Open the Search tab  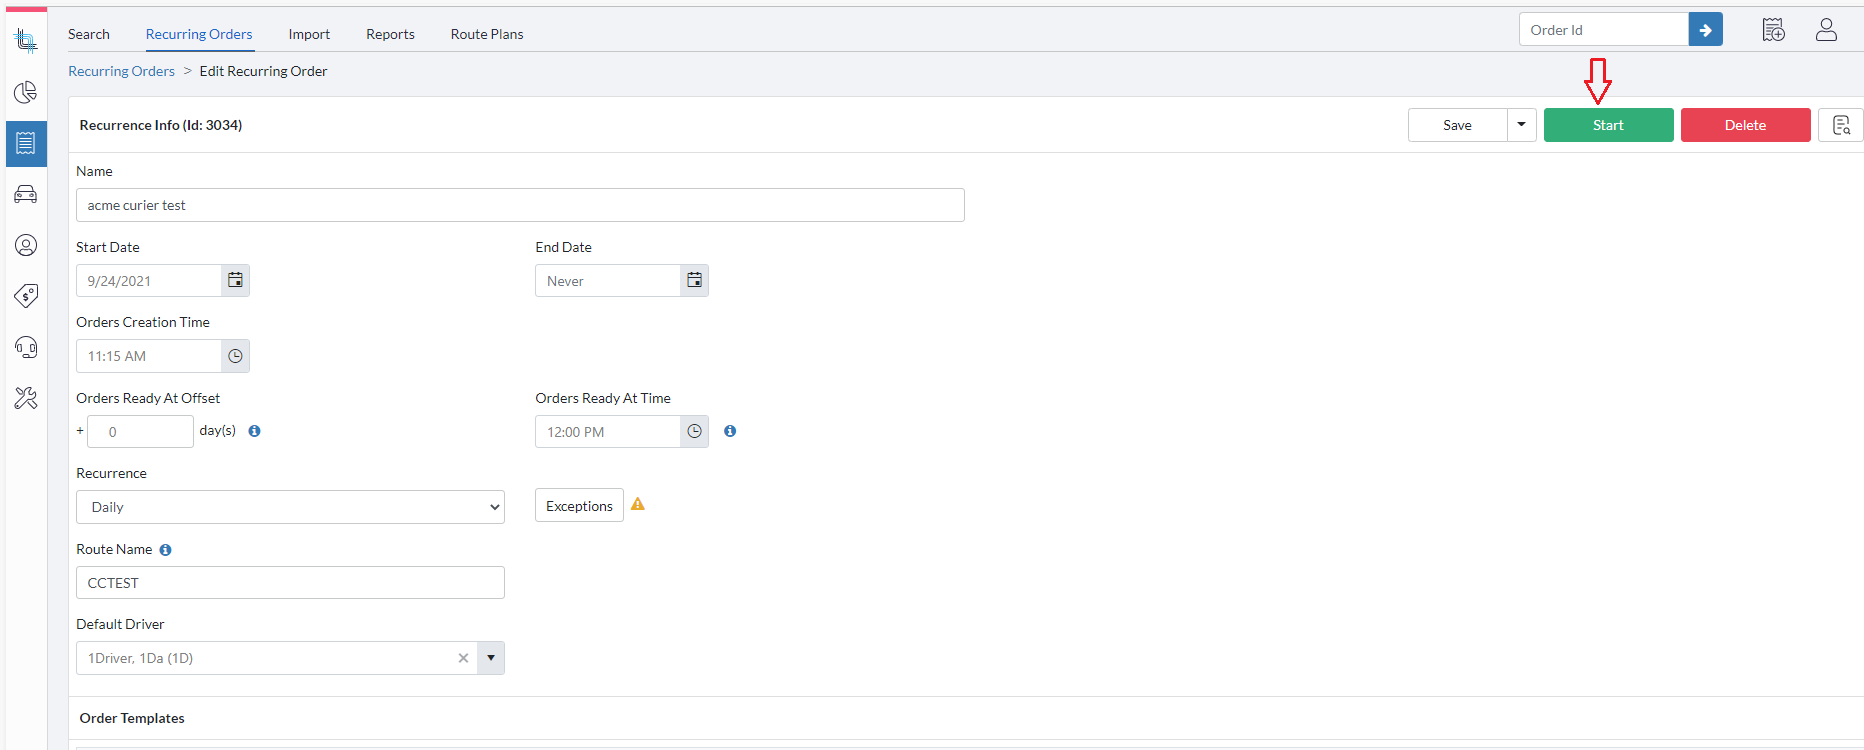(89, 34)
